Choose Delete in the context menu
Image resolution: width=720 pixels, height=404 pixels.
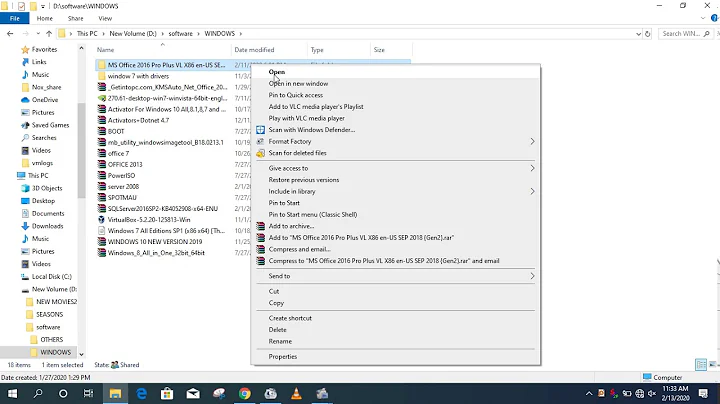(x=277, y=330)
